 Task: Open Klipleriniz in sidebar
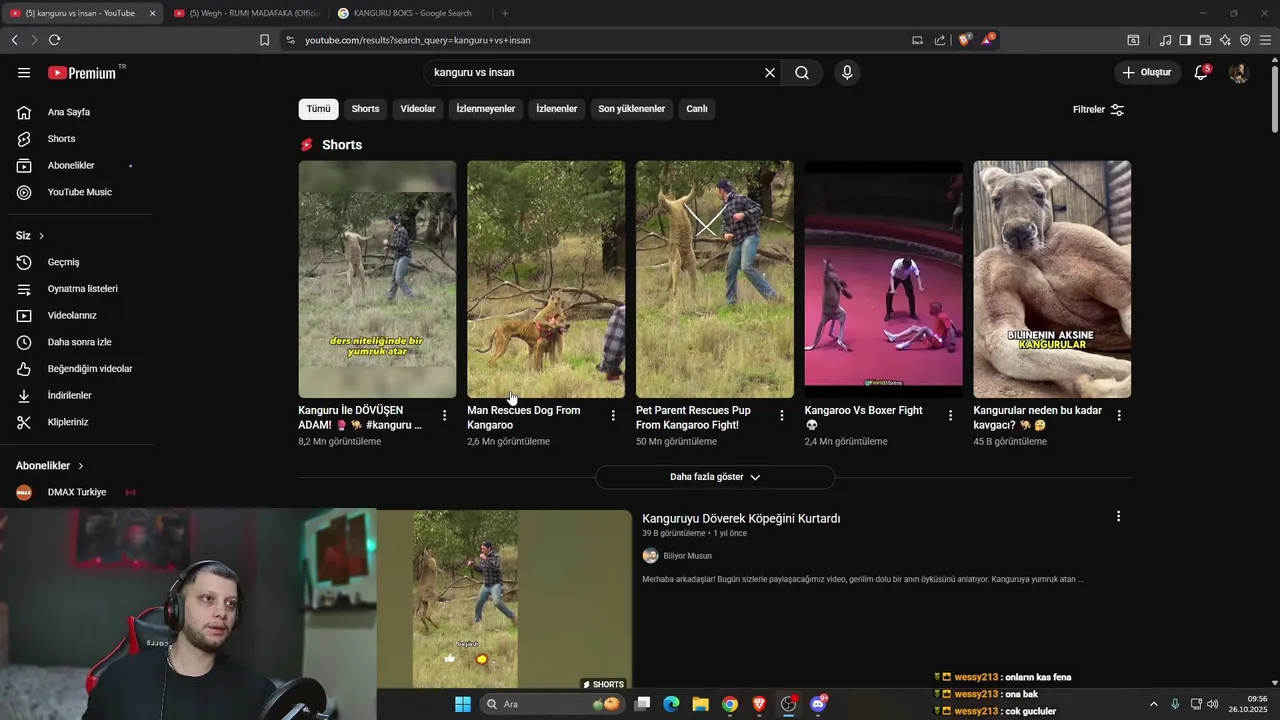tap(68, 422)
